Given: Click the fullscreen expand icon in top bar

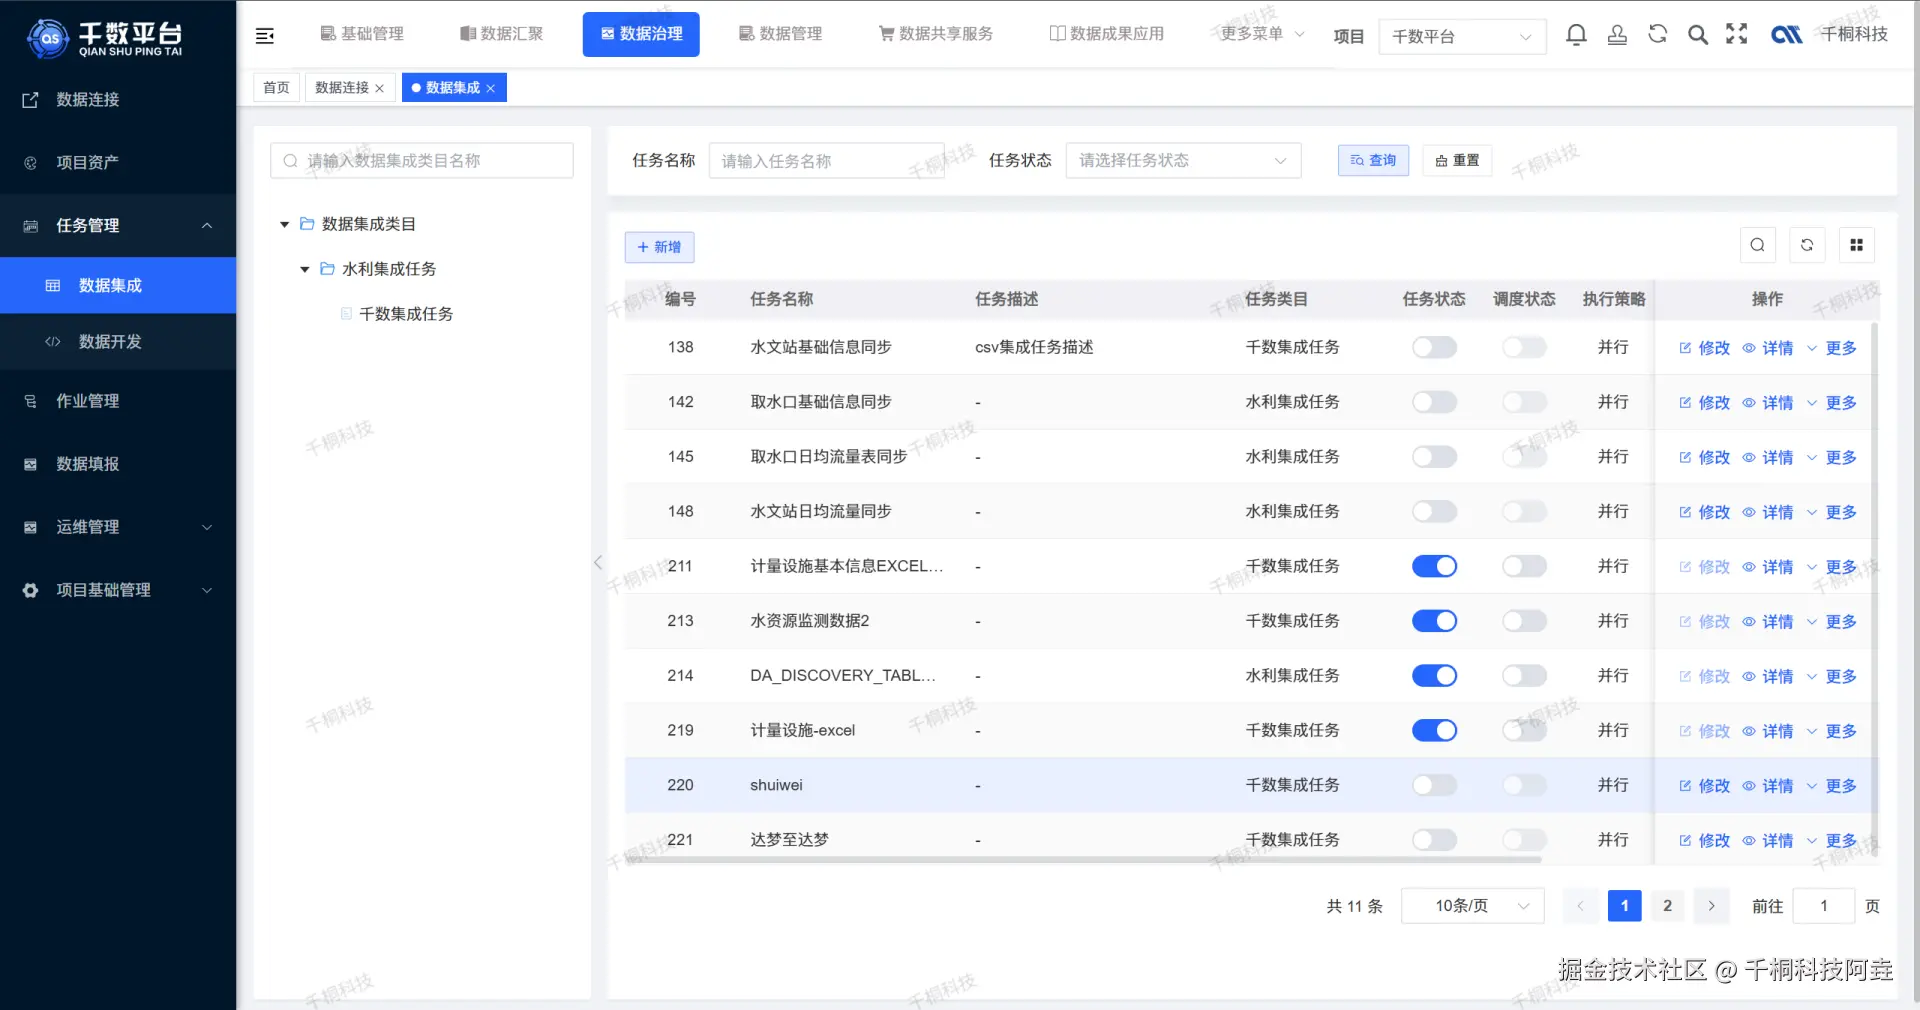Looking at the screenshot, I should point(1738,34).
